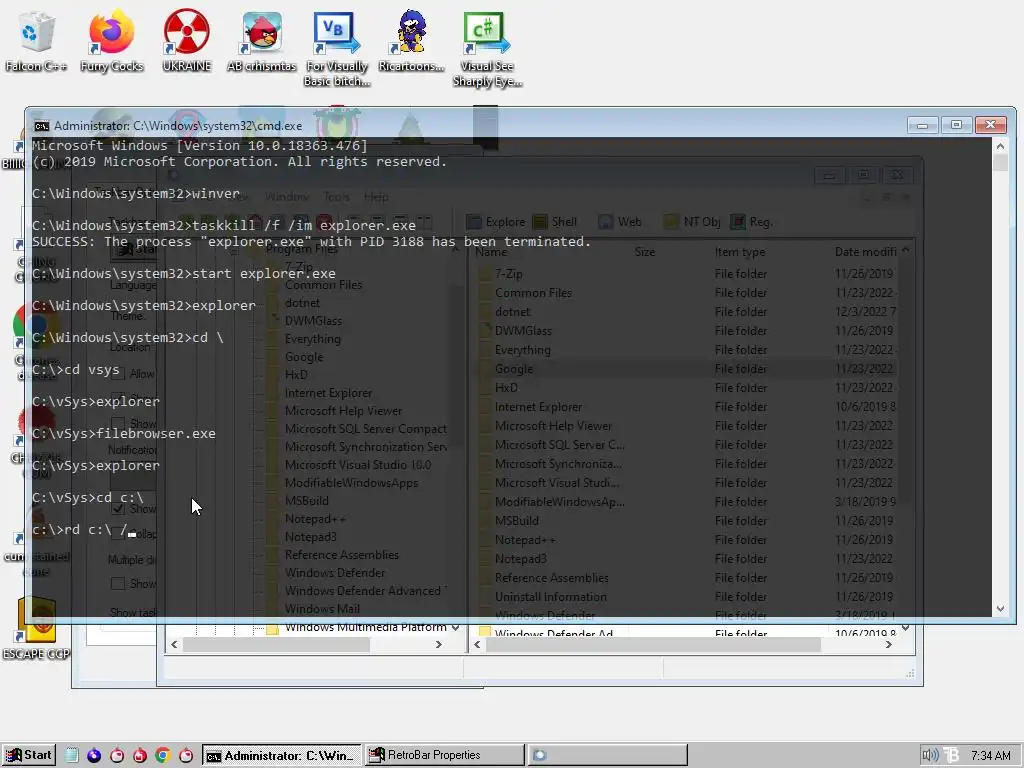Select the Google folder row in file list
Screen dimensions: 1024x768
tap(684, 369)
